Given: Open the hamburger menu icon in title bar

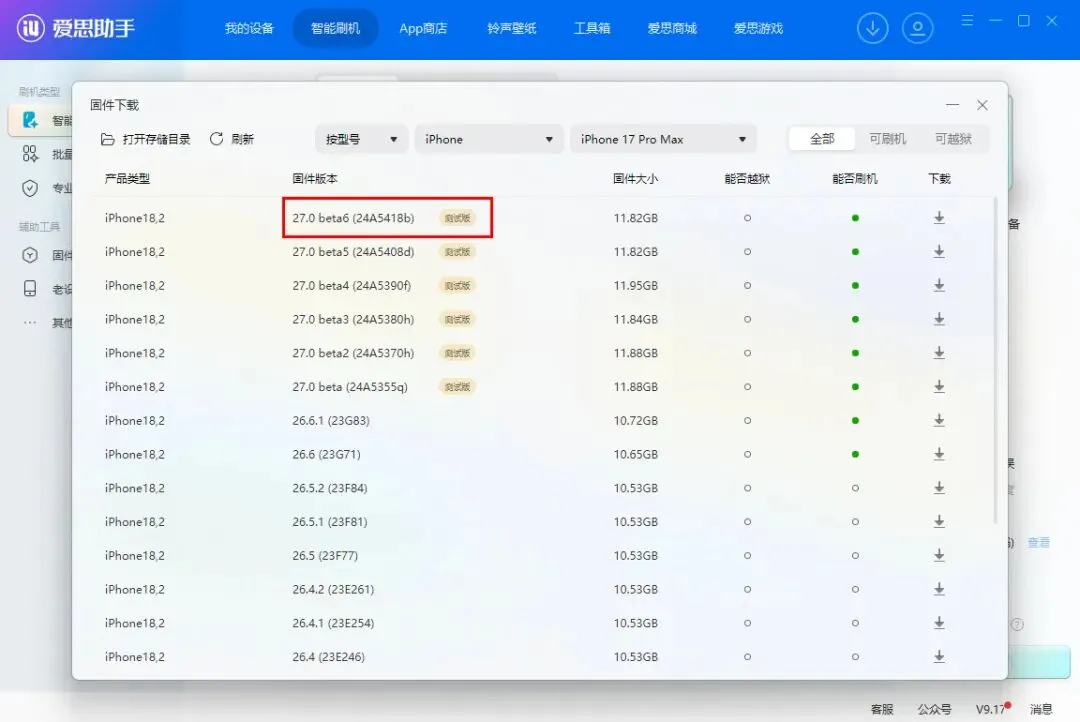Looking at the screenshot, I should [967, 21].
